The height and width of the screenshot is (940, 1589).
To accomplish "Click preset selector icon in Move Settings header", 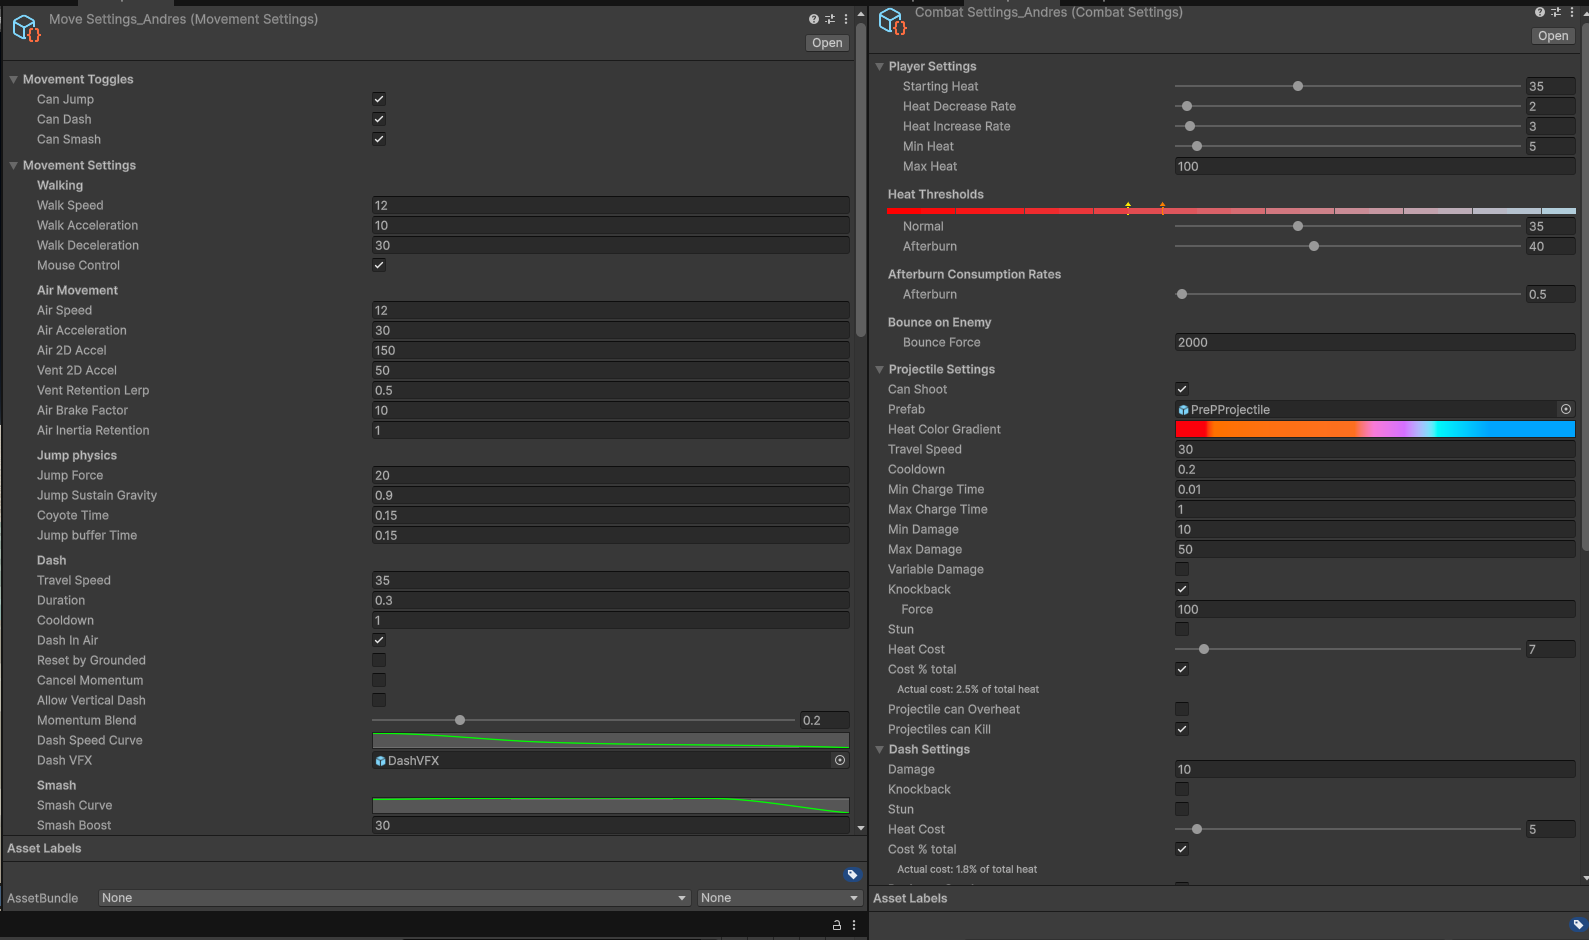I will tap(830, 19).
